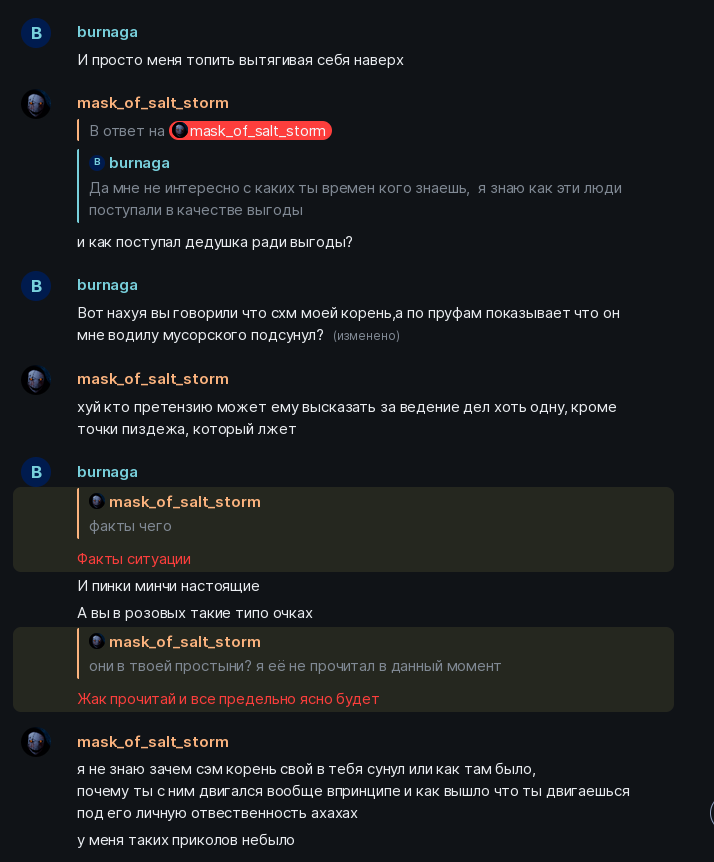
Task: Jump to quoted message 'они в твоей простыни?'
Action: point(294,666)
